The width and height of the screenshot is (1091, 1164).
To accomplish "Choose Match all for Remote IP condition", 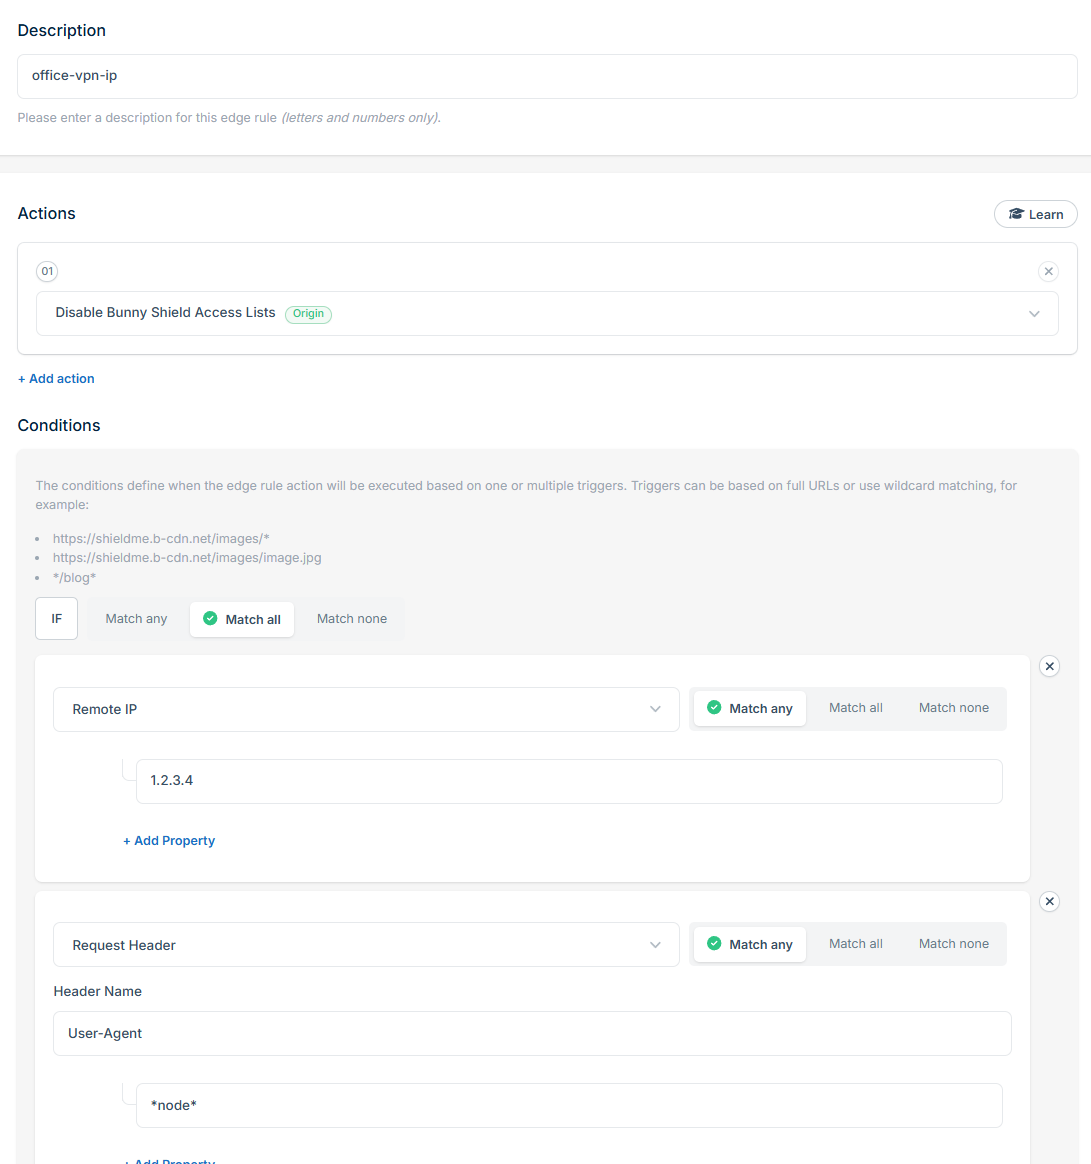I will [x=856, y=708].
